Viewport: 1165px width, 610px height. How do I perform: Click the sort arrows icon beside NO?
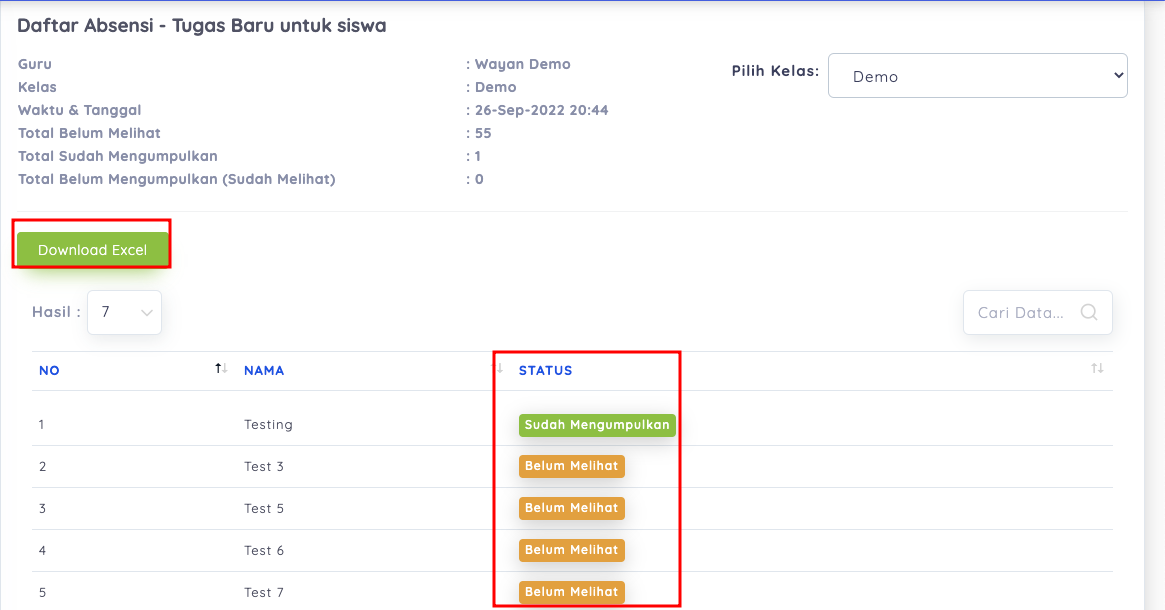pos(221,370)
